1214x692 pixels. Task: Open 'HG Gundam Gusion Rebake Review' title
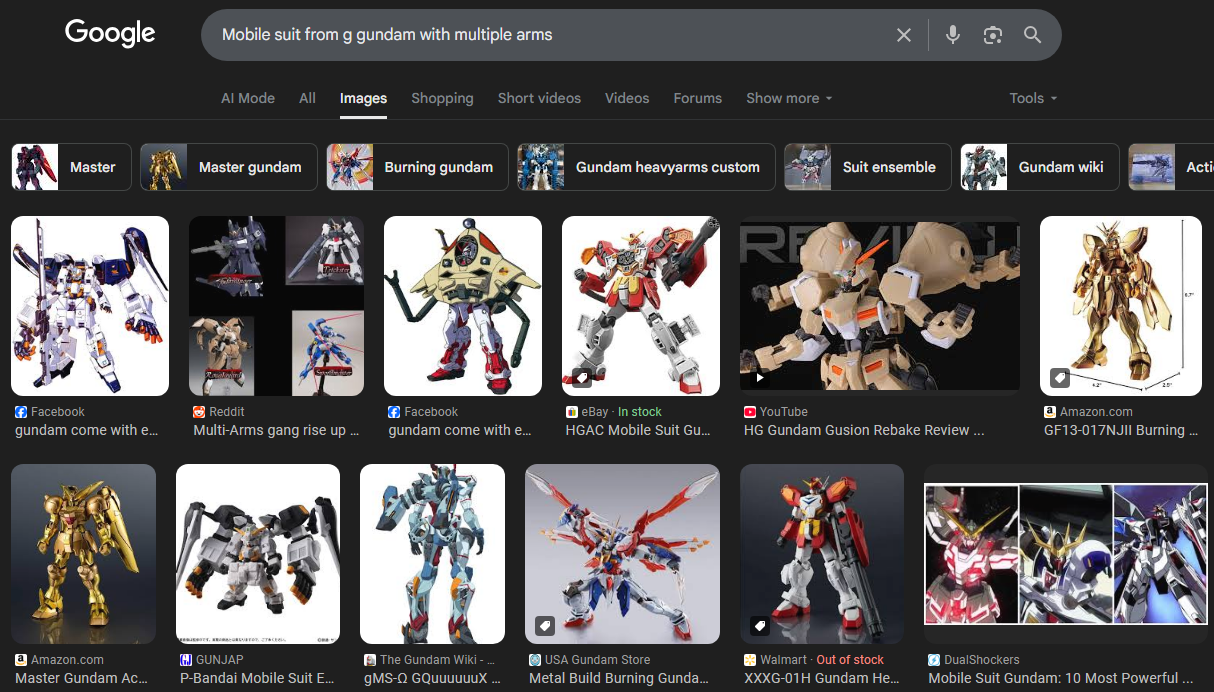[x=864, y=430]
